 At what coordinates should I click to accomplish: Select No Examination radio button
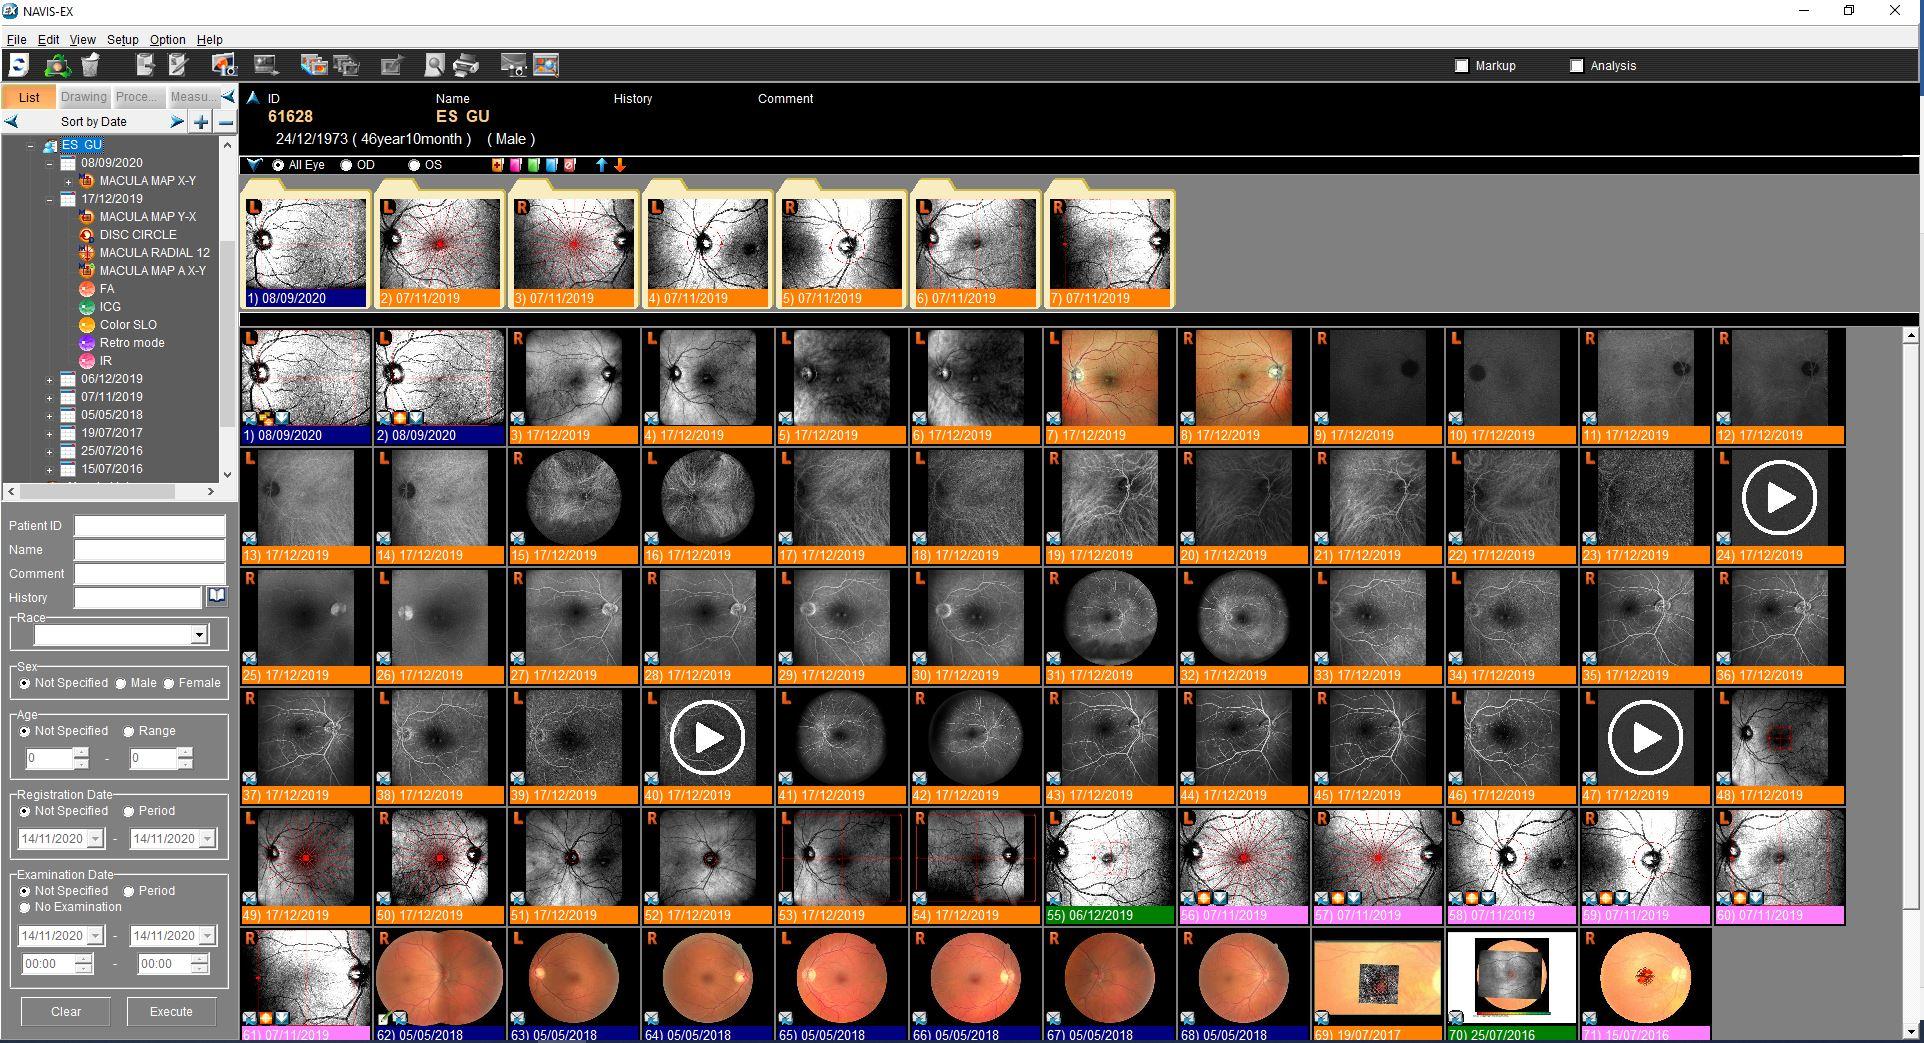25,908
